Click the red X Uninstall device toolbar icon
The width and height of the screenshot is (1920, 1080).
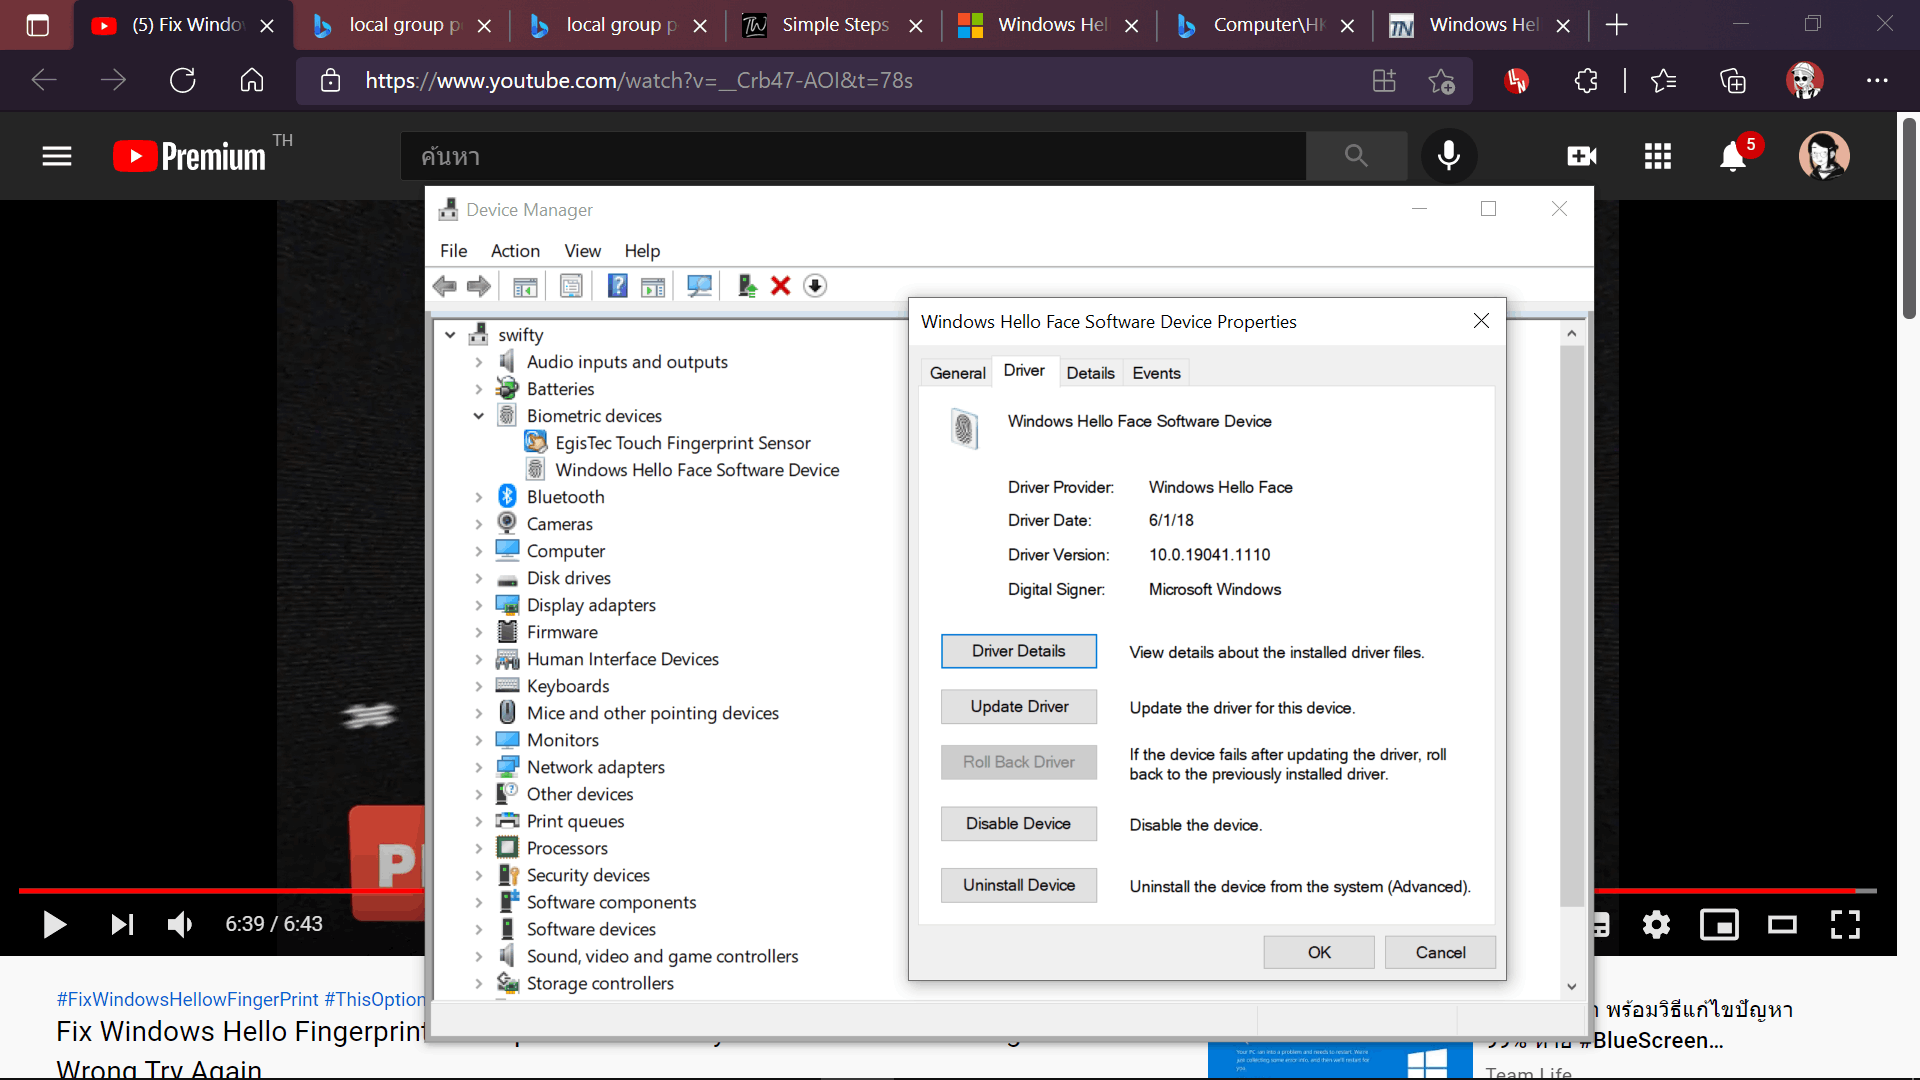coord(781,286)
